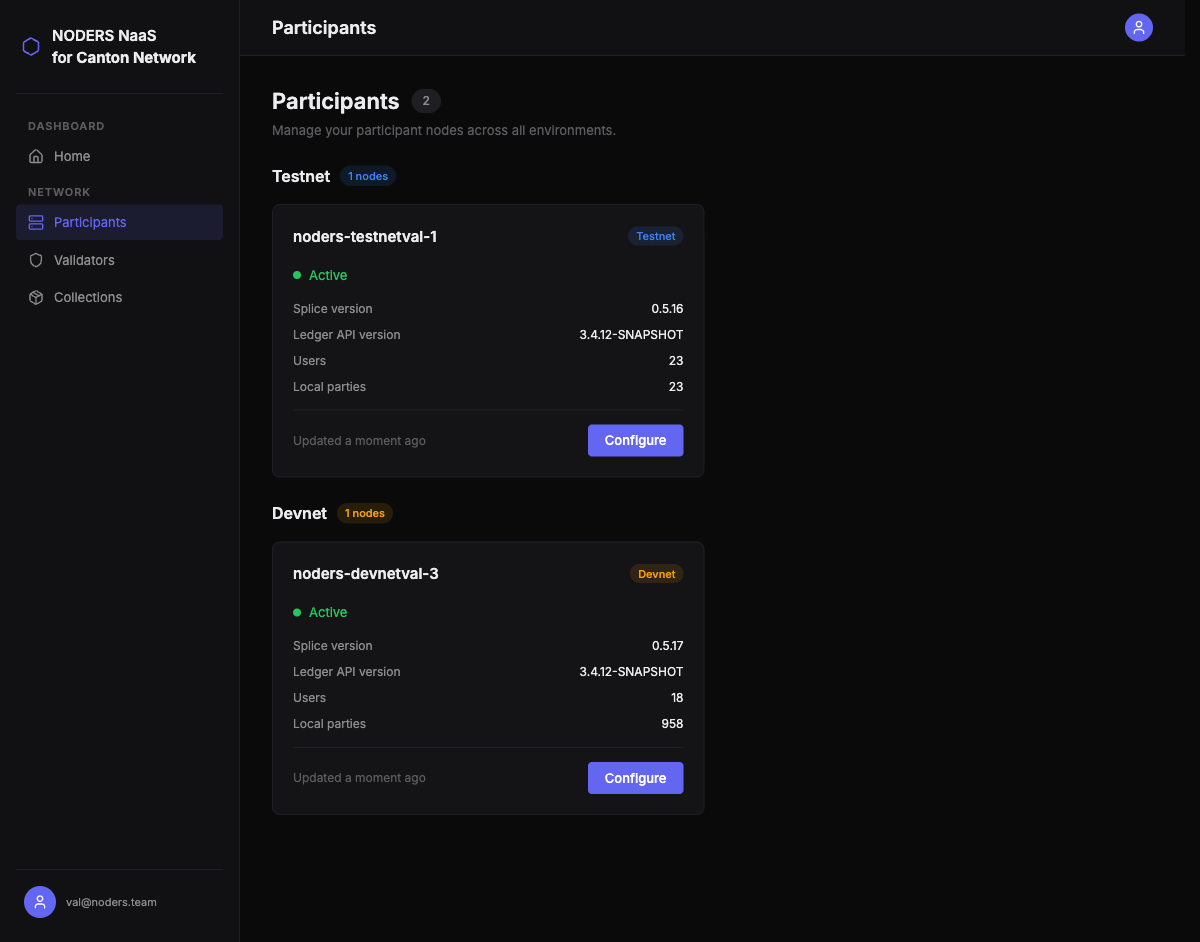Viewport: 1200px width, 942px height.
Task: Go to Home in sidebar
Action: (119, 156)
